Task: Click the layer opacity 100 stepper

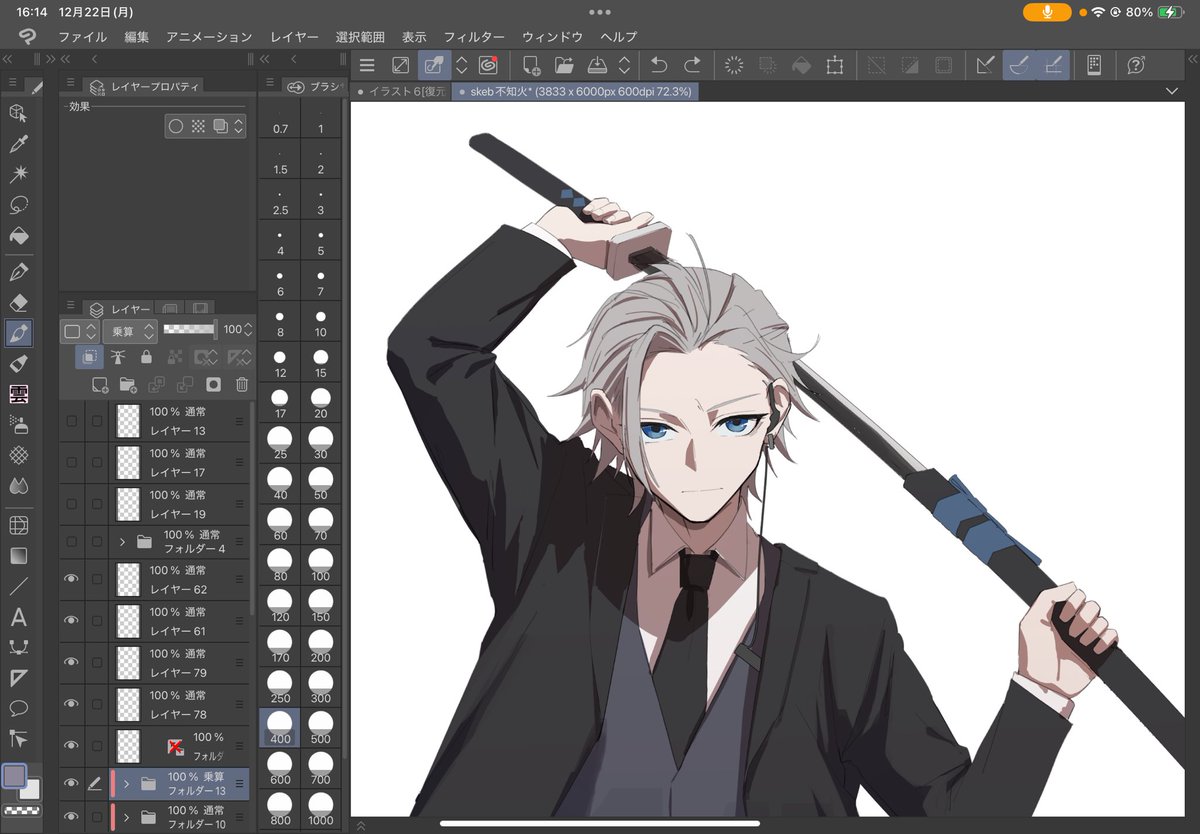Action: 248,330
